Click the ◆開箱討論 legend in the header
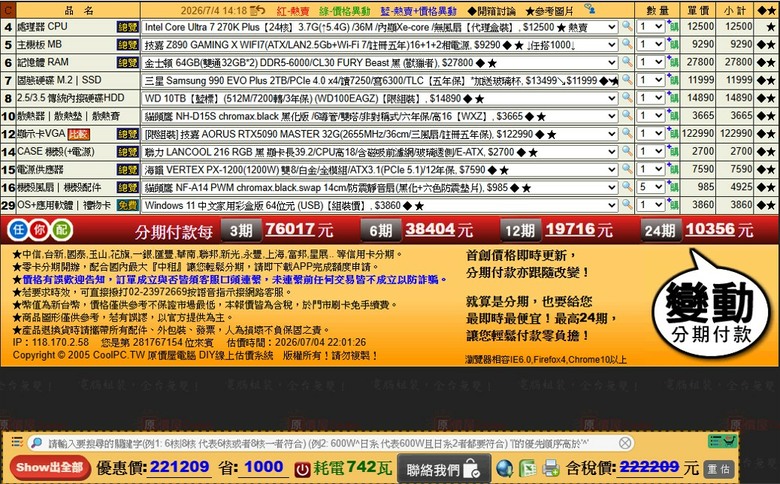The height and width of the screenshot is (484, 780). pos(491,10)
